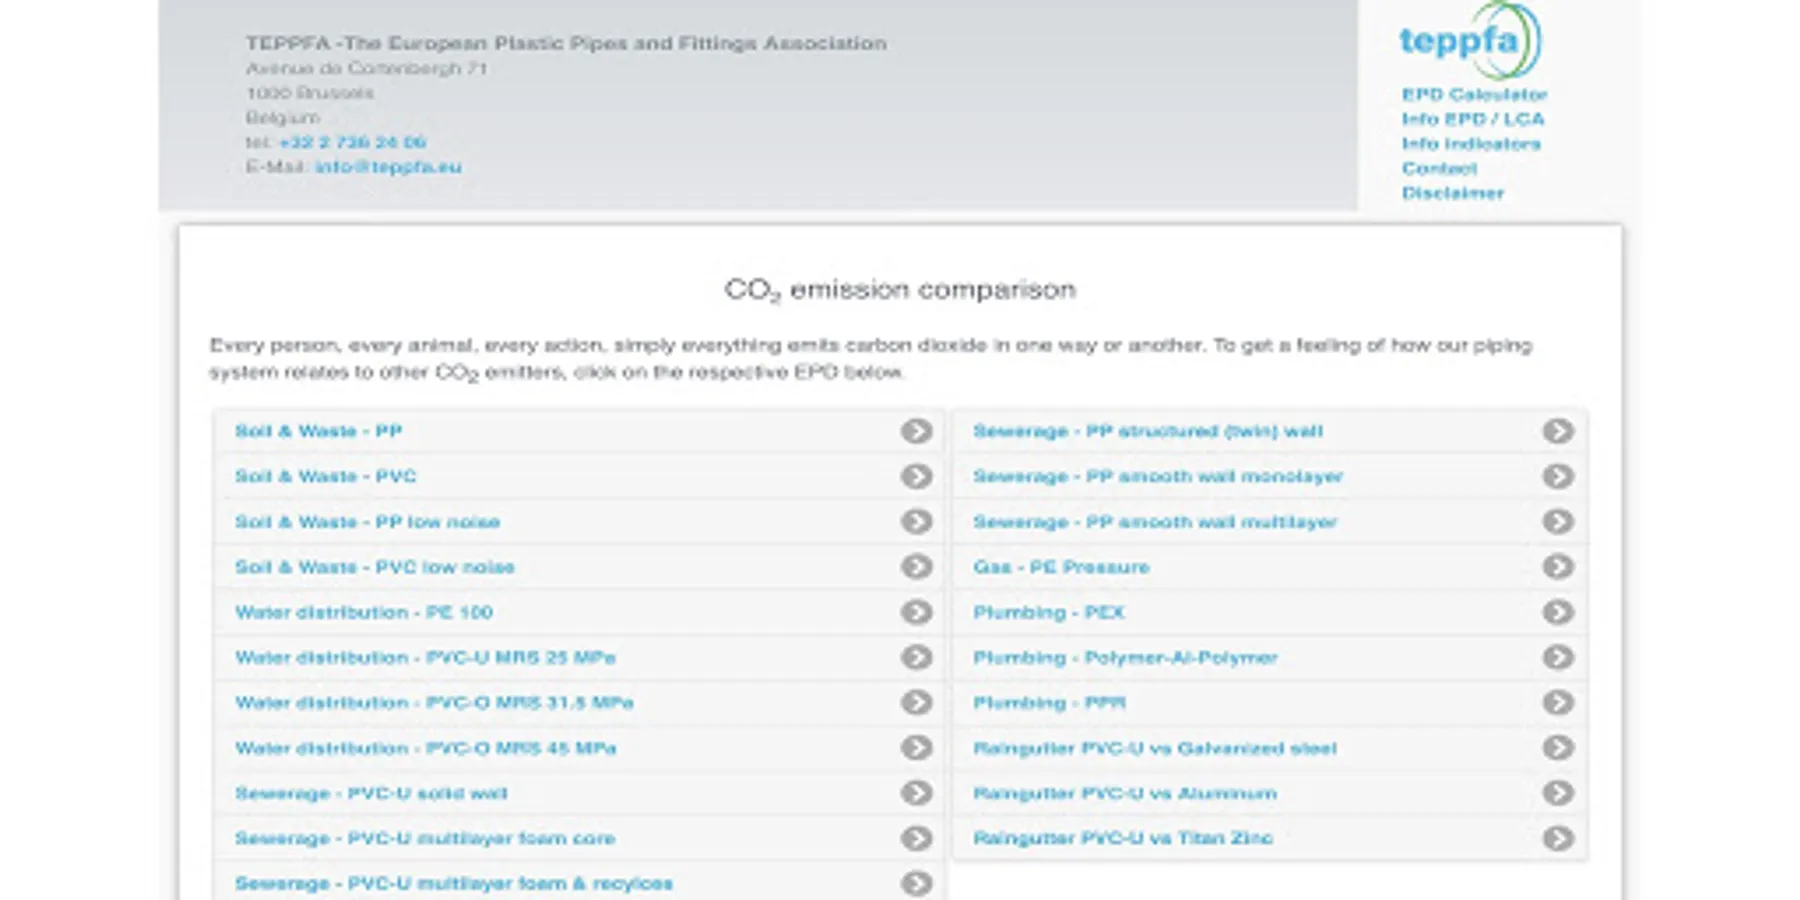
Task: Click arrow icon for Soil & Waste - PVC low noise
Action: click(x=916, y=567)
